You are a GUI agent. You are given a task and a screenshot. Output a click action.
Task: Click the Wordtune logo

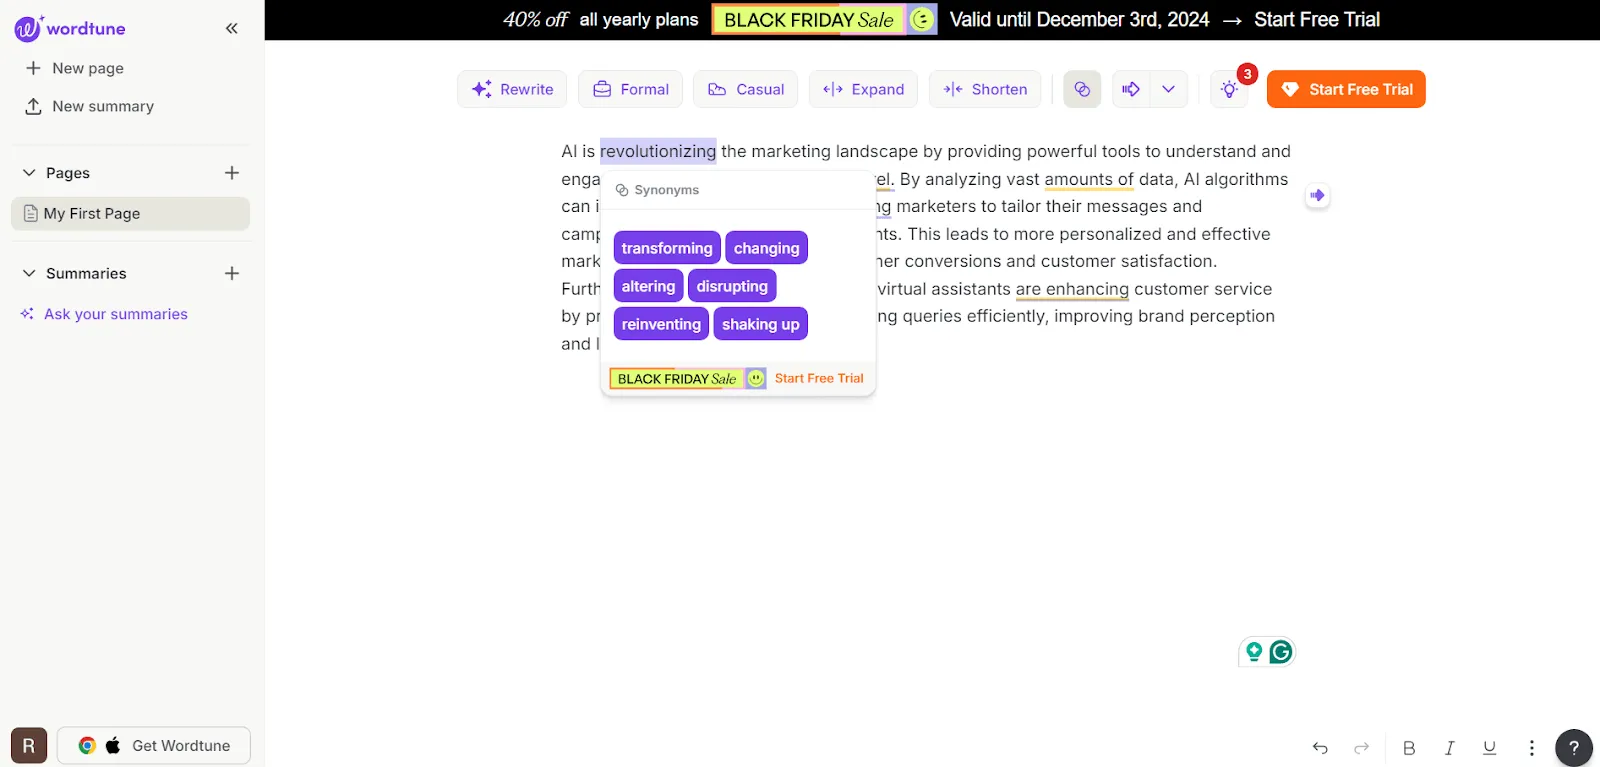coord(70,29)
